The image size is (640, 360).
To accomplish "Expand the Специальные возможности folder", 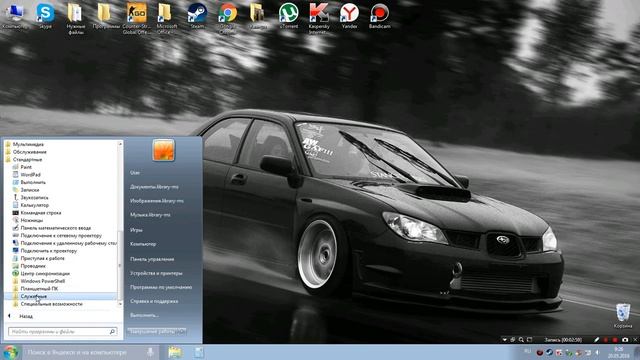I will (51, 304).
